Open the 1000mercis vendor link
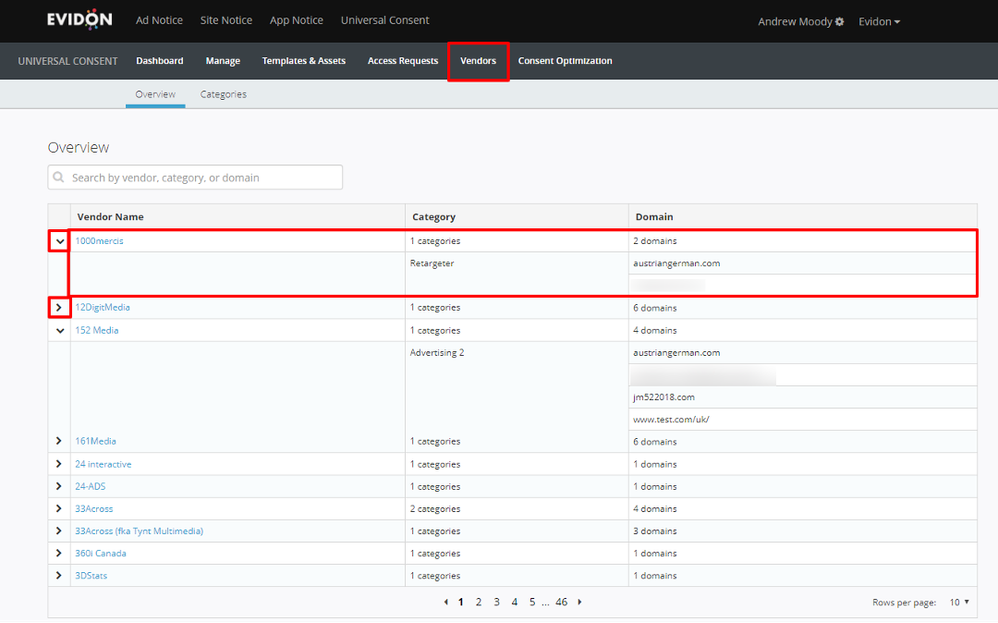998x623 pixels. tap(99, 241)
